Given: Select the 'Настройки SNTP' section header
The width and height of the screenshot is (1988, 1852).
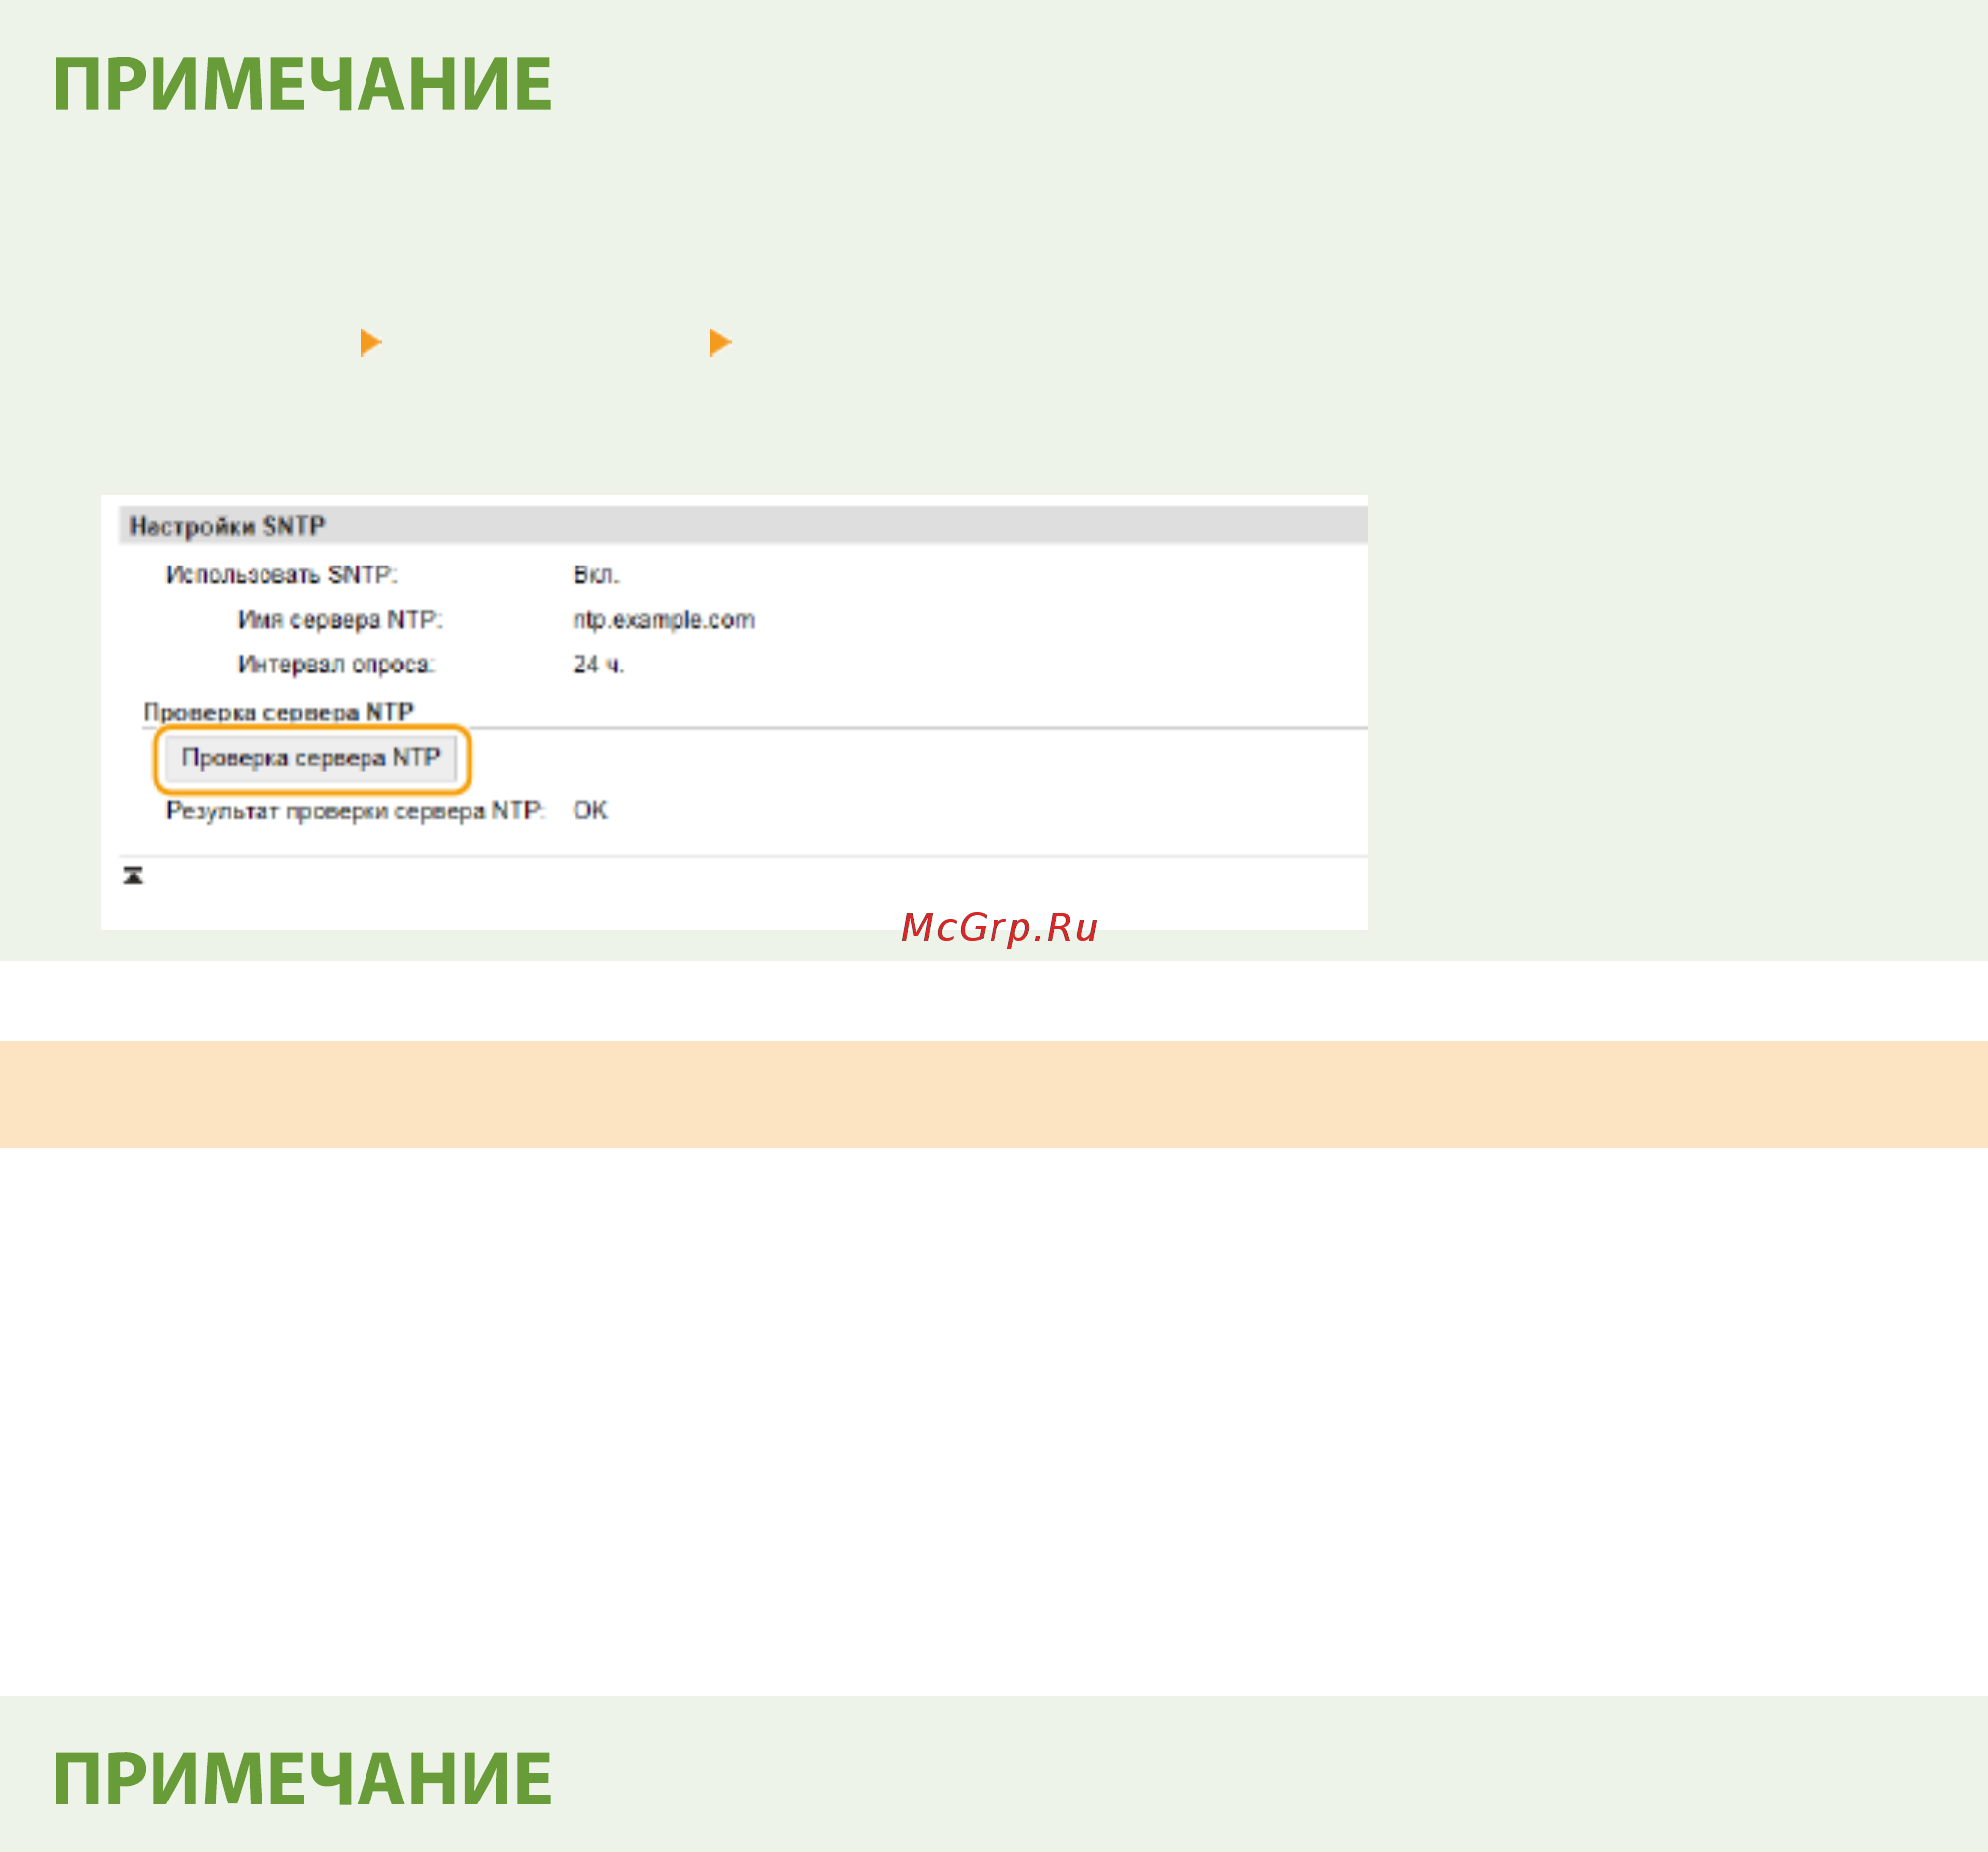Looking at the screenshot, I should [743, 526].
